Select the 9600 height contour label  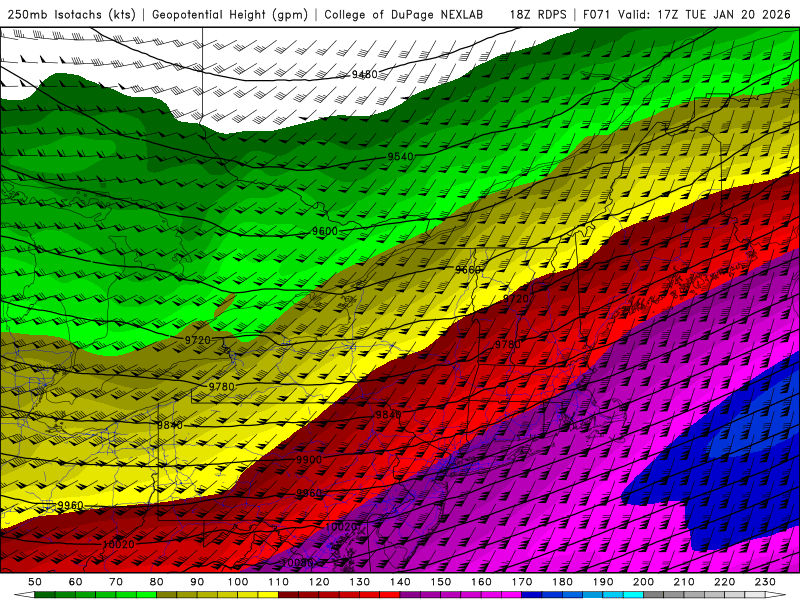[324, 231]
